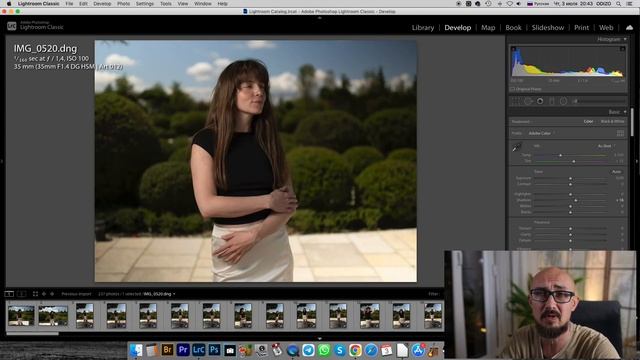Launch WhatsApp from the Dock
This screenshot has width=640, height=360.
324,350
